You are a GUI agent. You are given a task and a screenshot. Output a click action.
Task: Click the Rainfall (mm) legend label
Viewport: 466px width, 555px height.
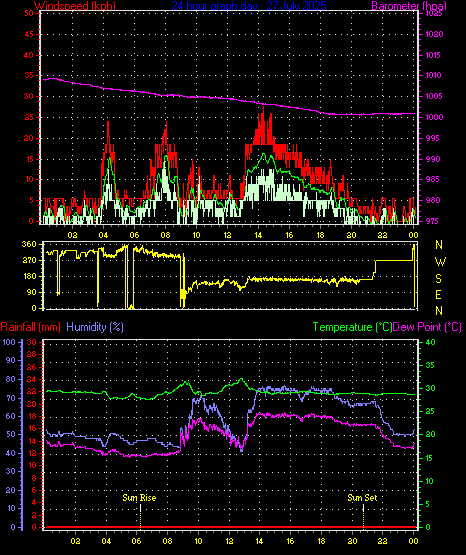point(30,327)
